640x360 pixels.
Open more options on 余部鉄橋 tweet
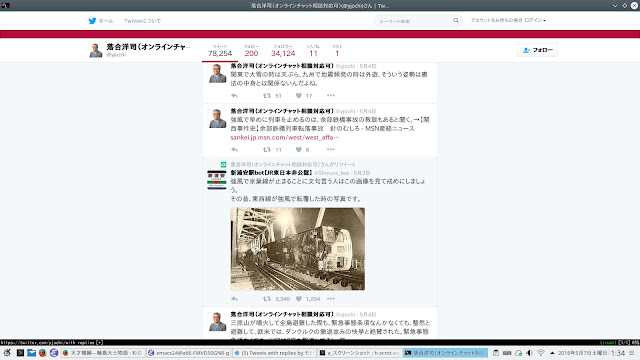coord(331,149)
